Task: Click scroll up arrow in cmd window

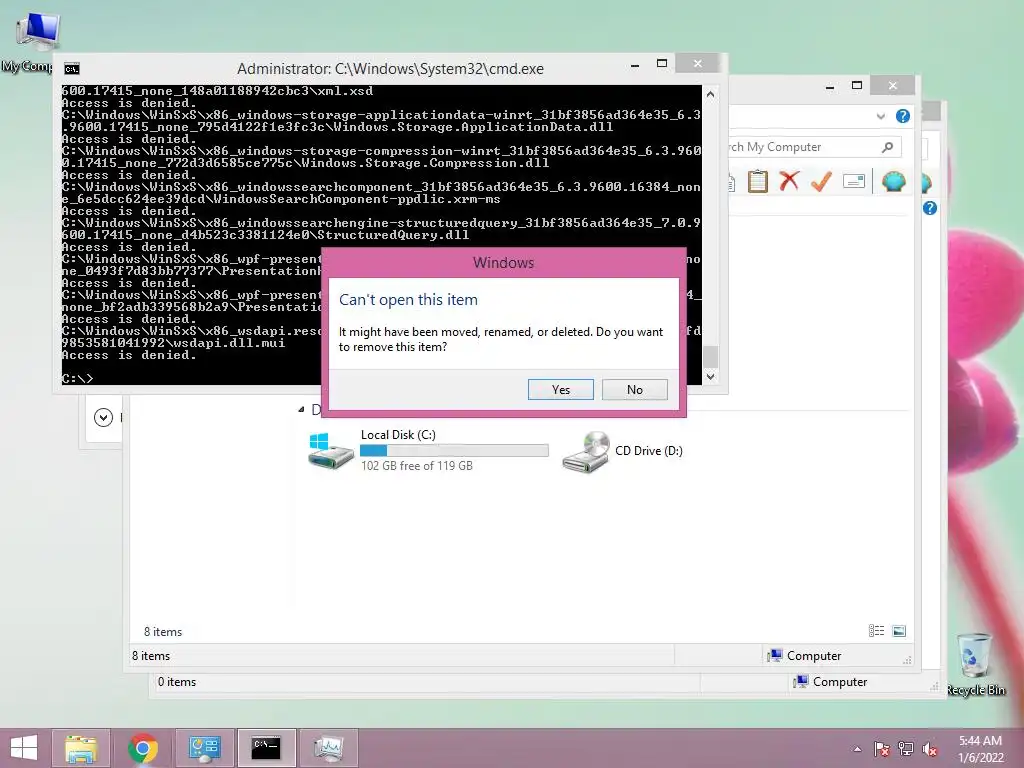Action: [711, 94]
